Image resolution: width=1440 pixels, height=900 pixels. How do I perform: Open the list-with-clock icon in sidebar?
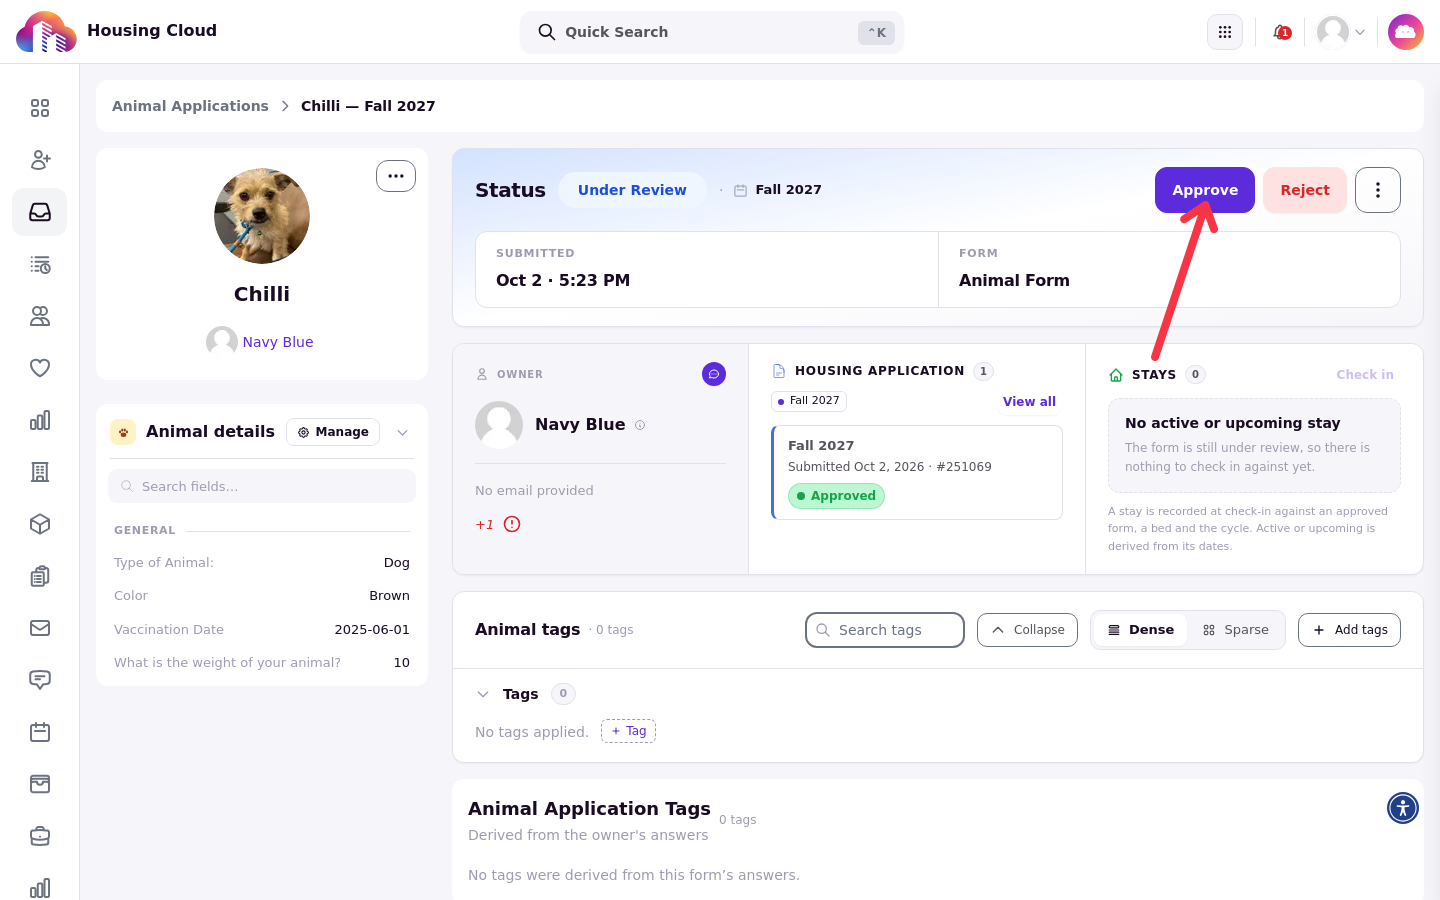40,264
